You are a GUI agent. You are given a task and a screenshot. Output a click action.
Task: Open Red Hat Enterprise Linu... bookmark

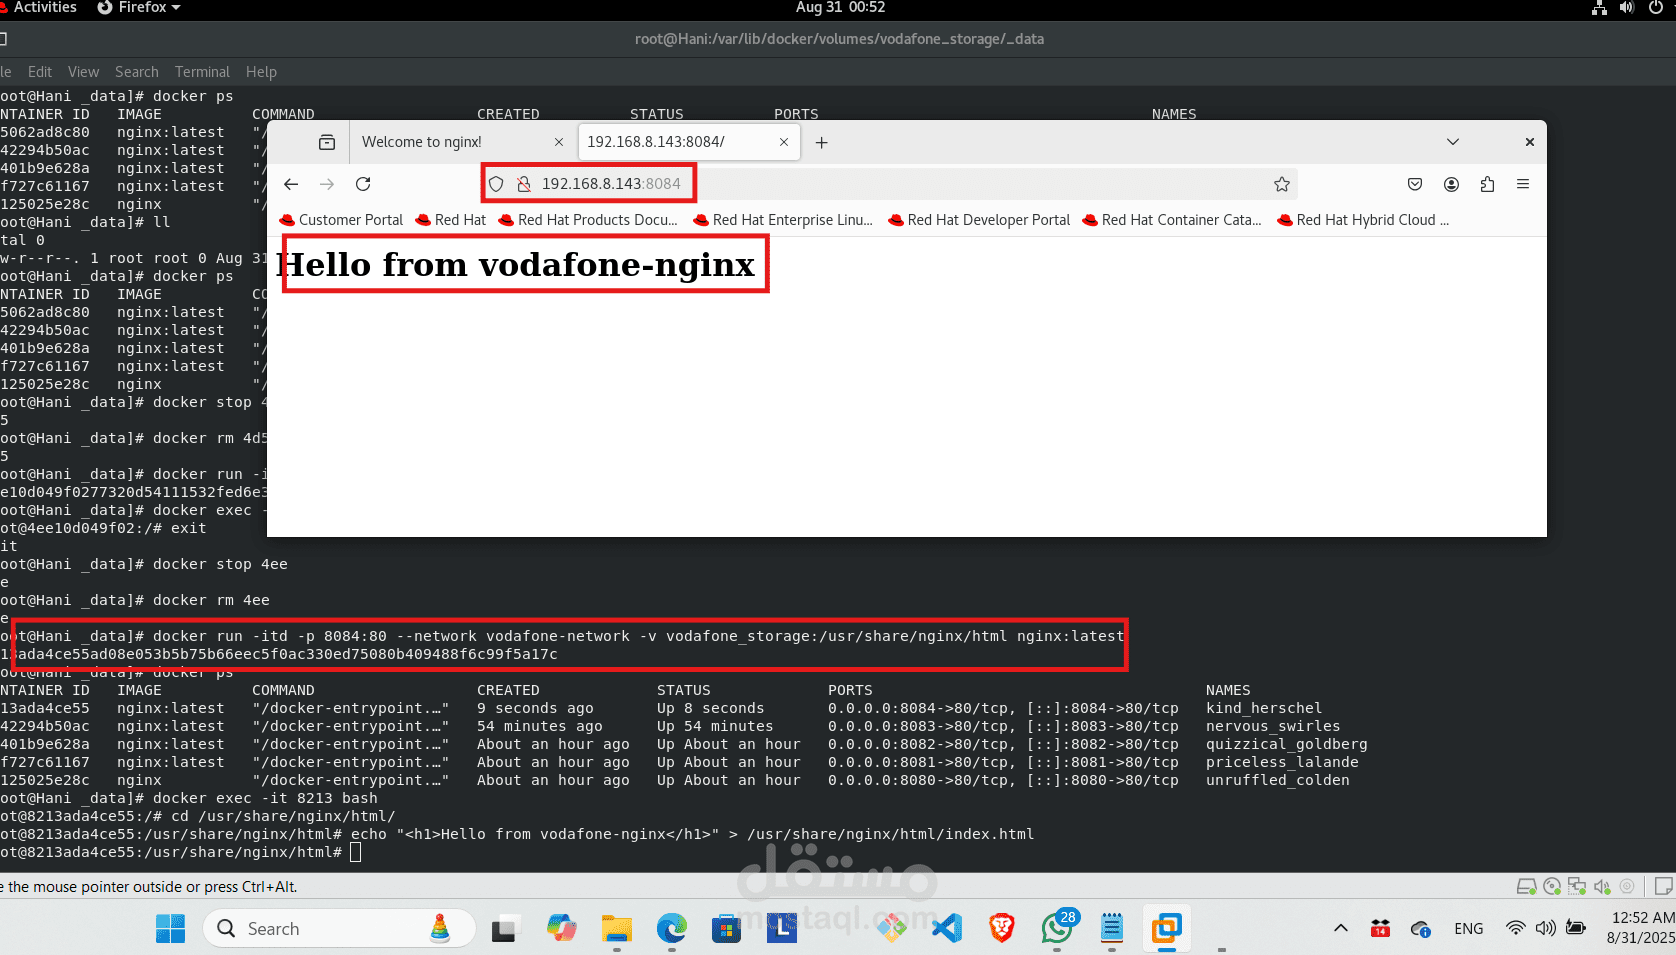click(783, 220)
